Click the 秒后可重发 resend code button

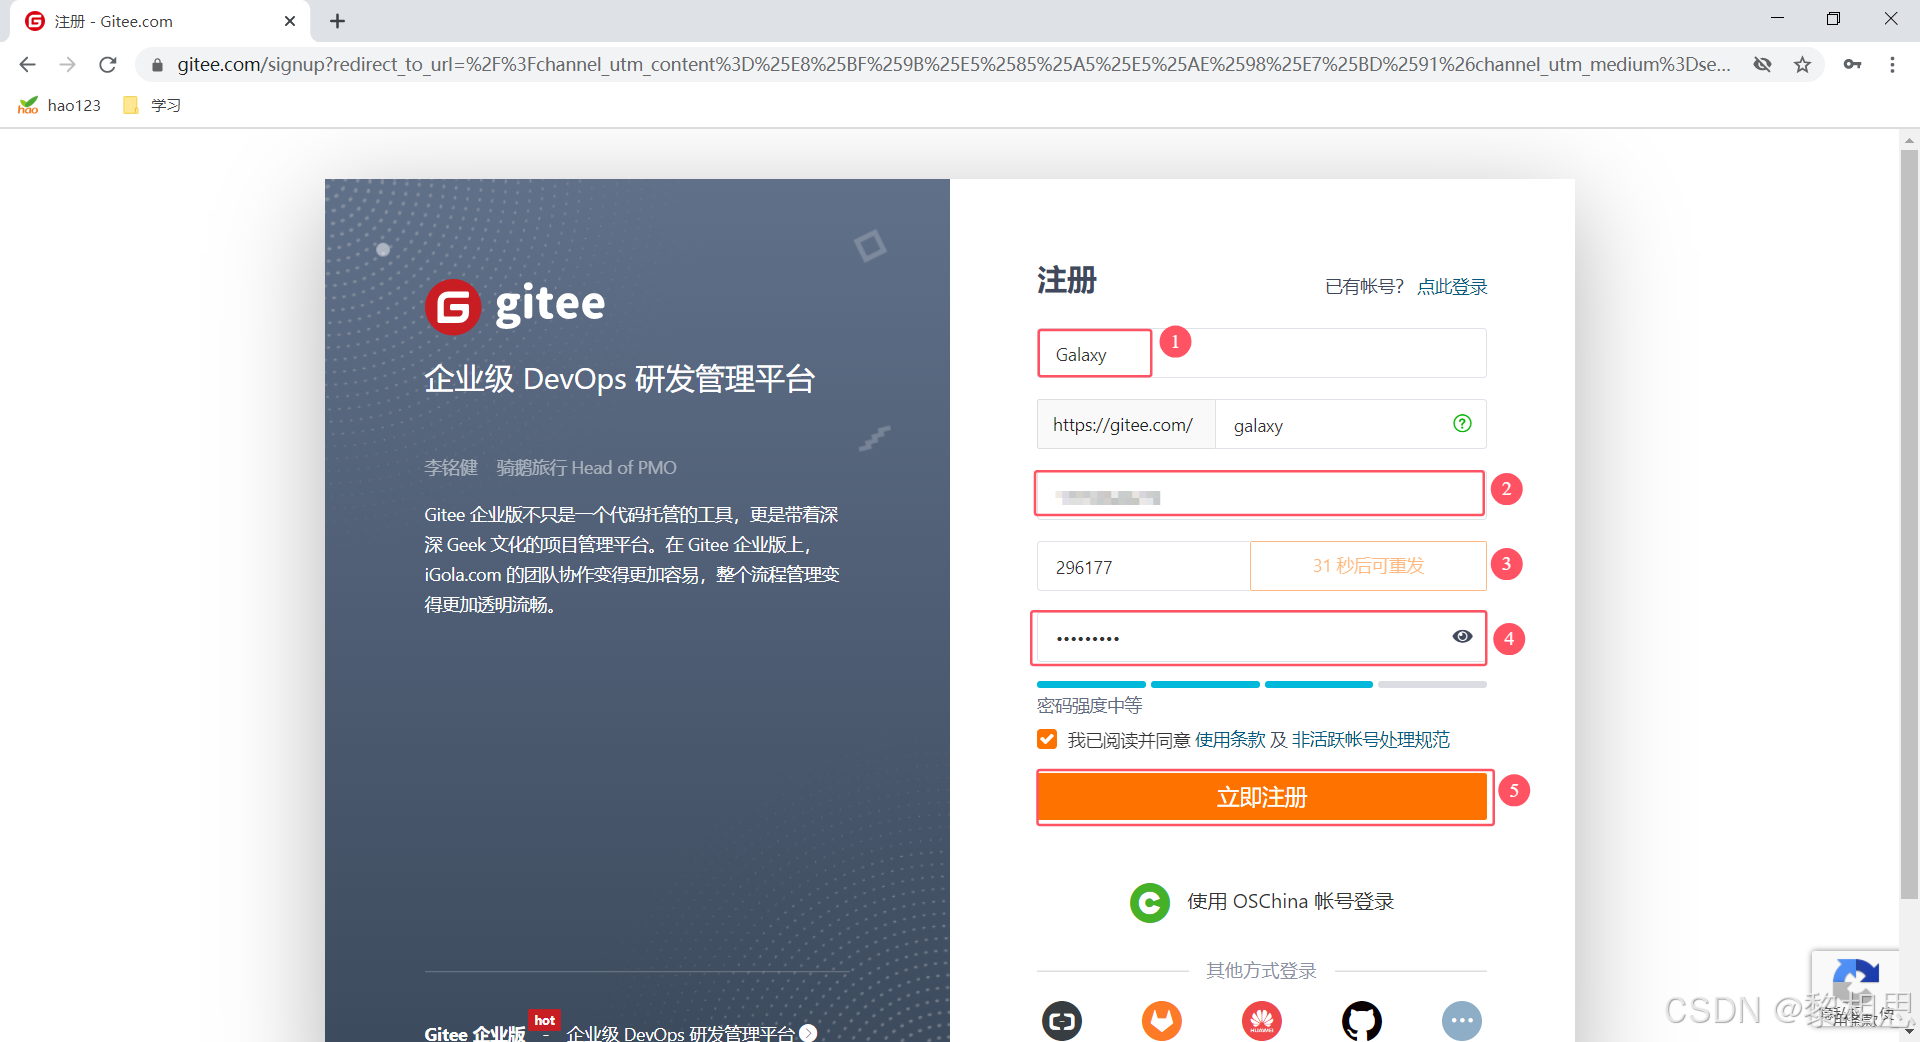tap(1368, 566)
